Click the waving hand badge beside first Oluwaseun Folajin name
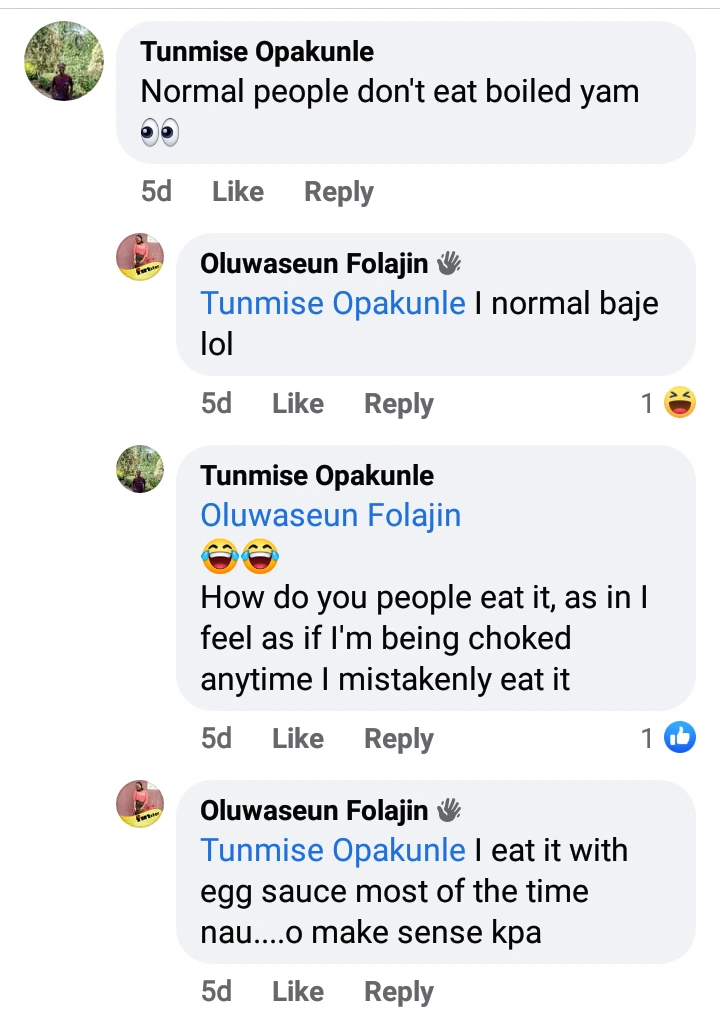 coord(449,263)
